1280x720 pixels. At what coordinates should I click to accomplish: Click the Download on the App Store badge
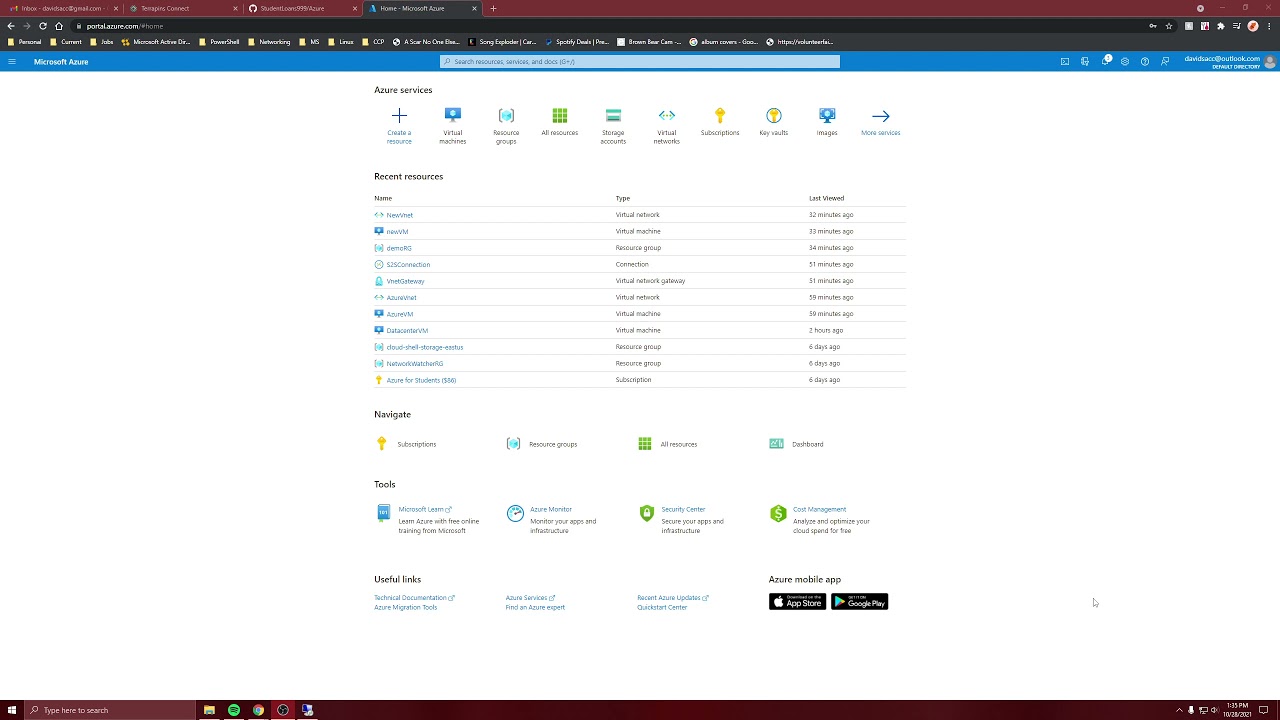coord(797,601)
